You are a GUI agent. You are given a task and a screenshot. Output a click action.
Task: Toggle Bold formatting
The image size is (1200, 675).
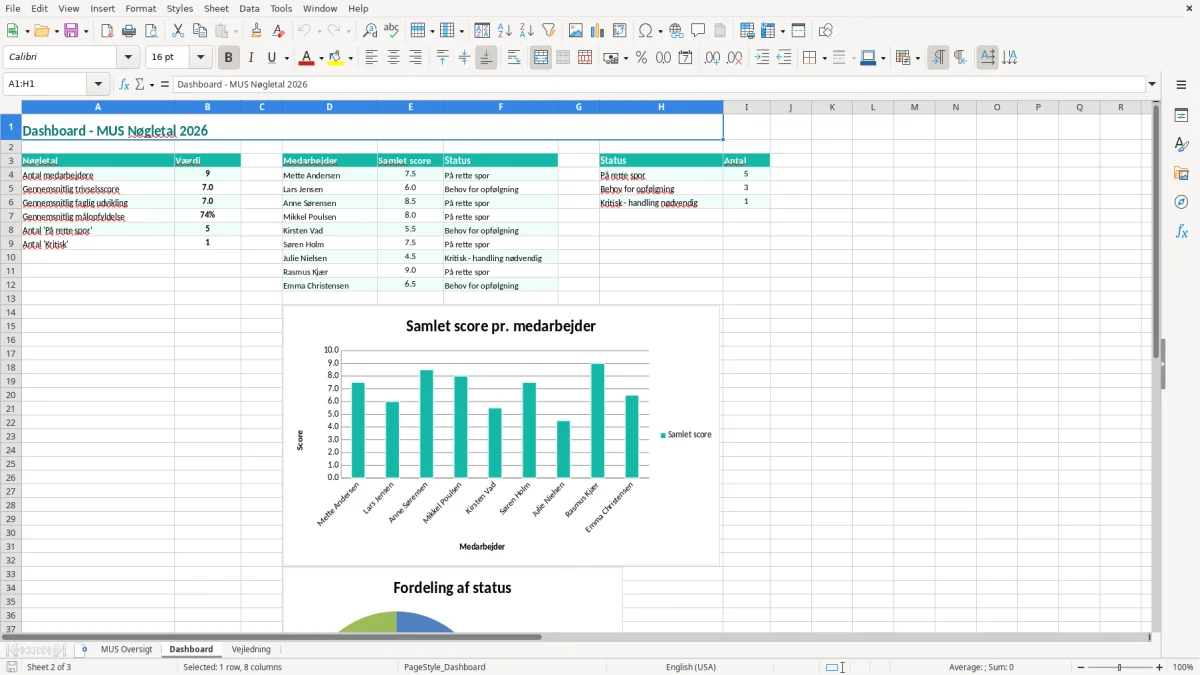[x=229, y=58]
